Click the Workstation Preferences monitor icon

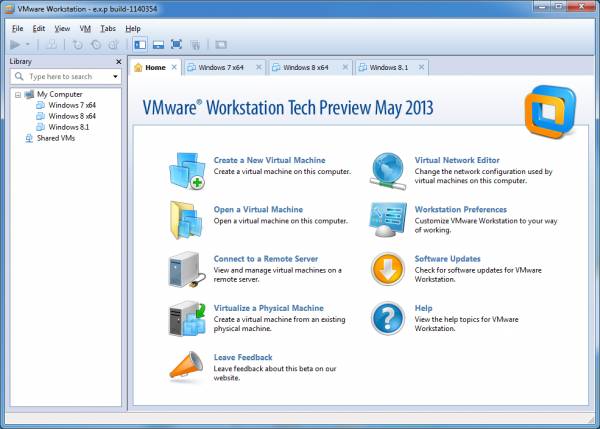[388, 220]
